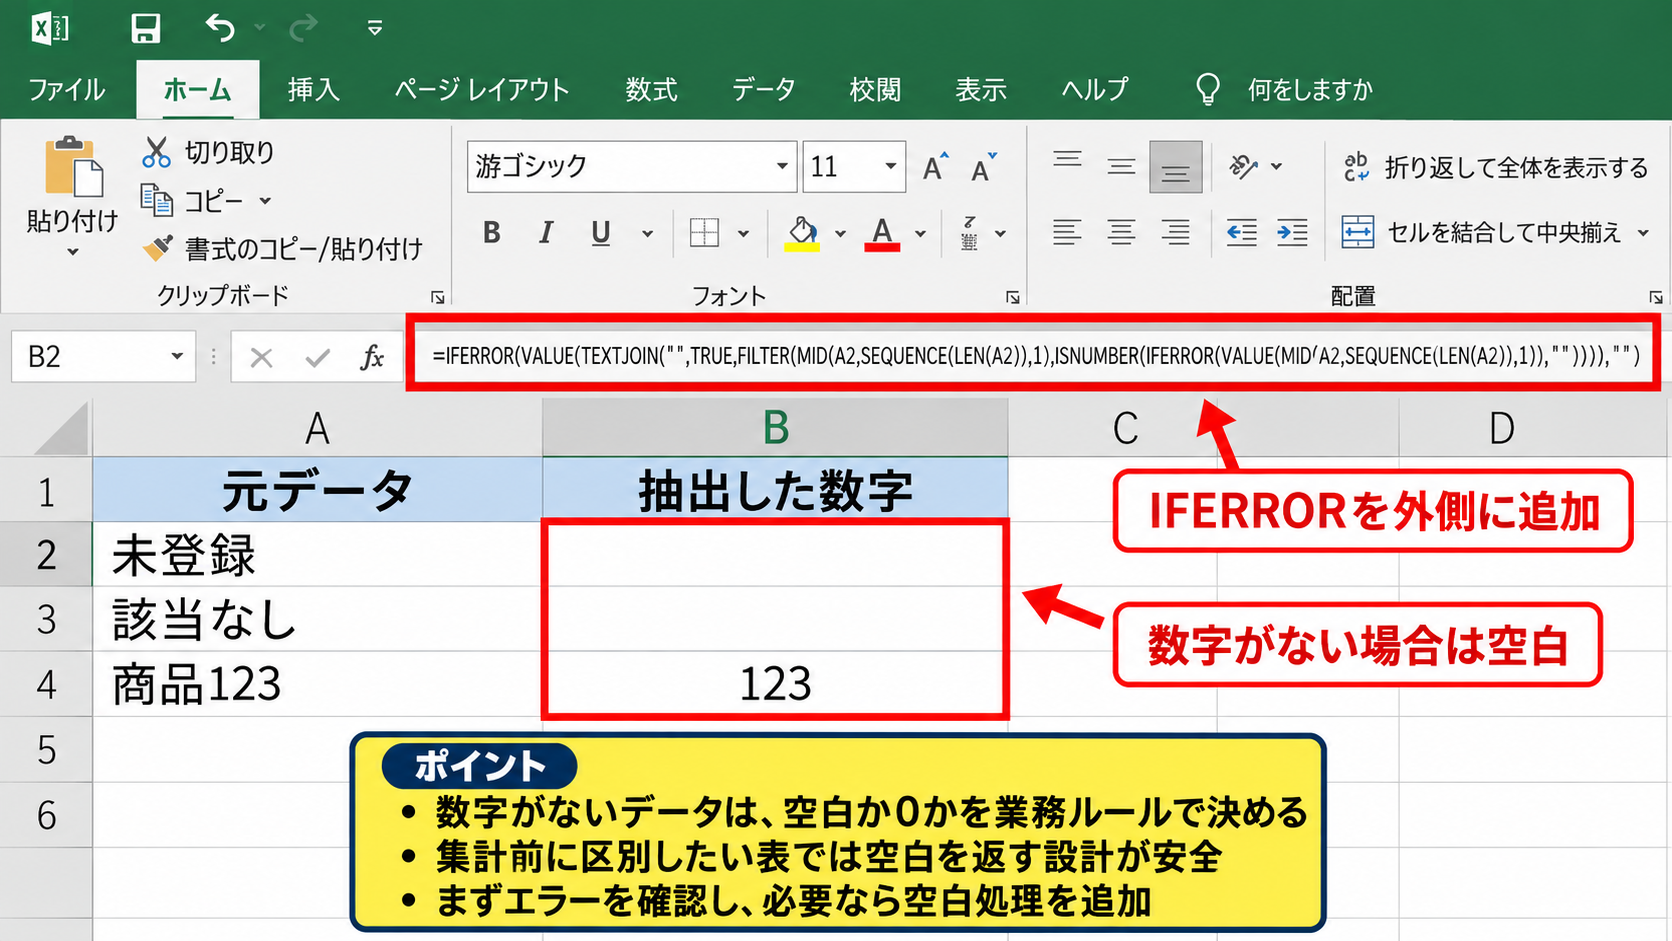Viewport: 1672px width, 941px height.
Task: Switch to the 挿入 tab
Action: [313, 90]
